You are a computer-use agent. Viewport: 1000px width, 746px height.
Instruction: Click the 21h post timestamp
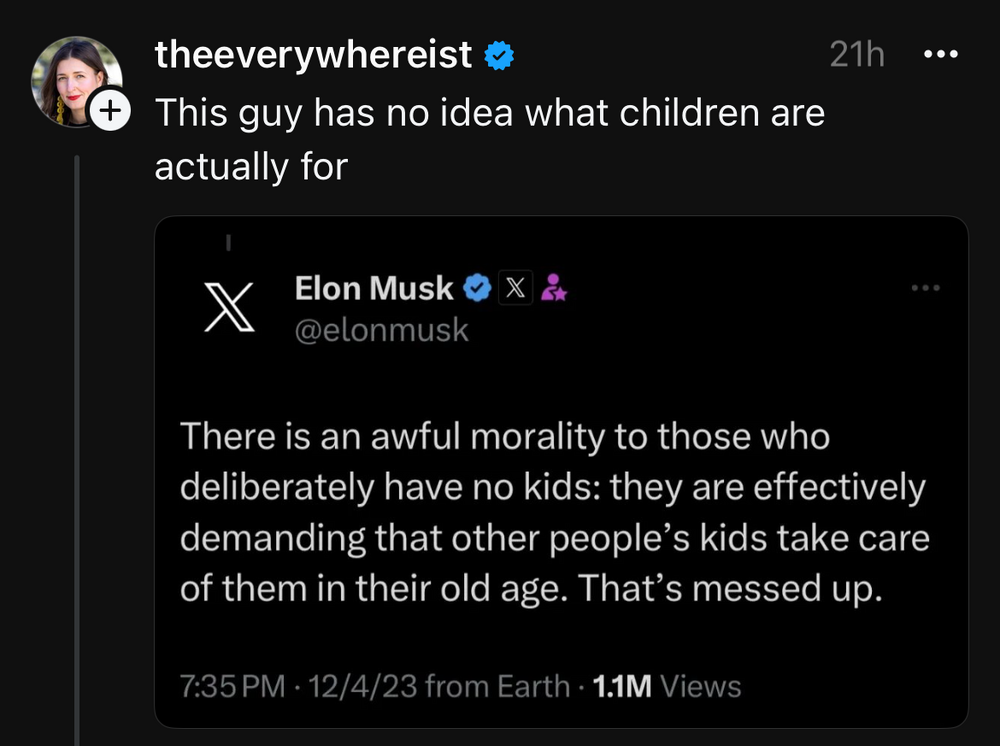coord(857,56)
